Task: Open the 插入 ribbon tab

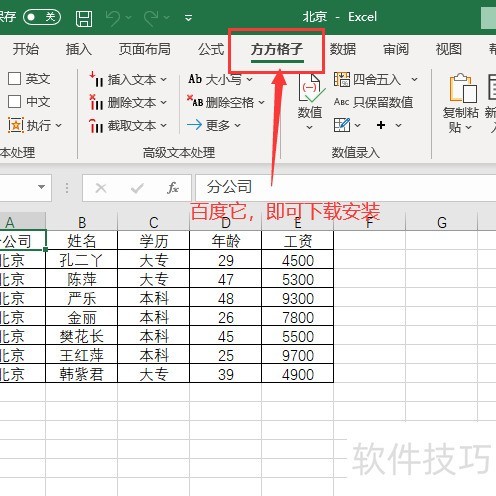Action: point(79,49)
